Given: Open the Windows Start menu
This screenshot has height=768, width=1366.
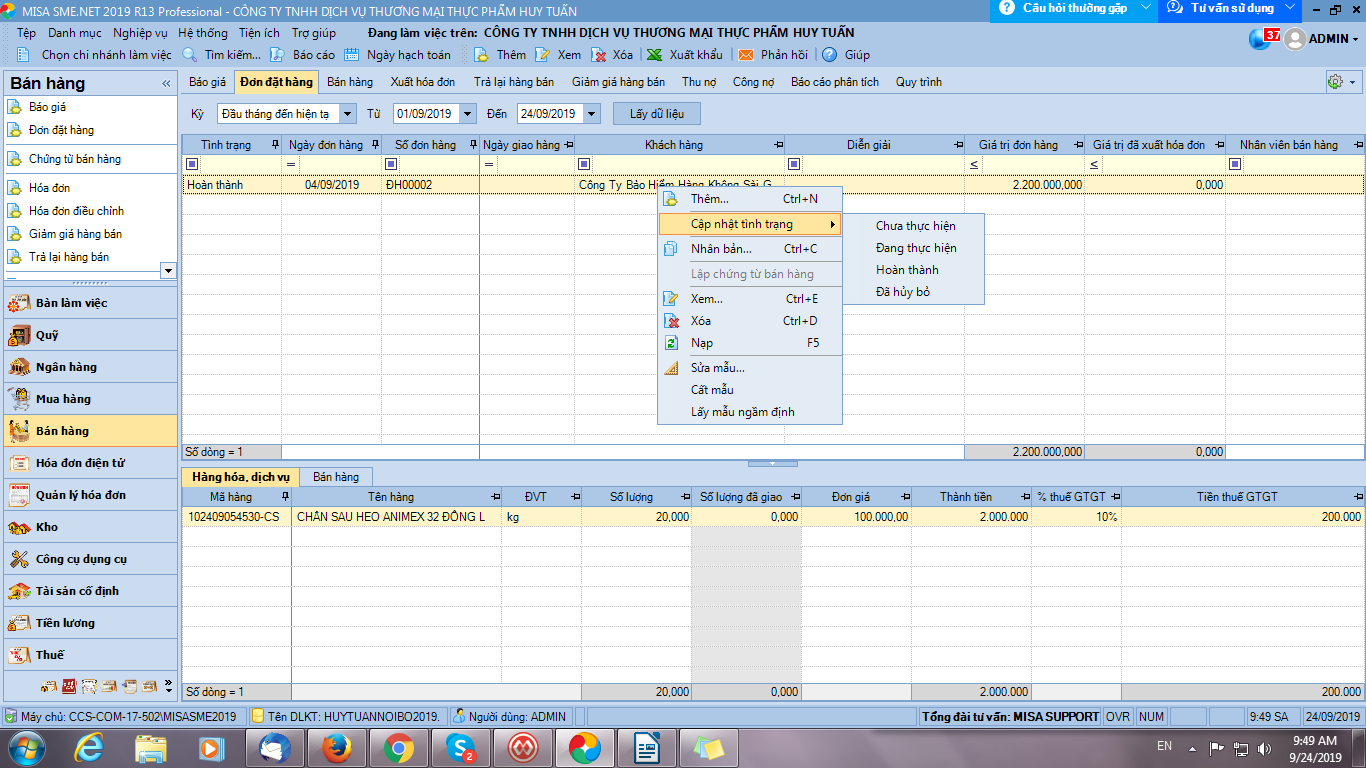Looking at the screenshot, I should pyautogui.click(x=26, y=747).
